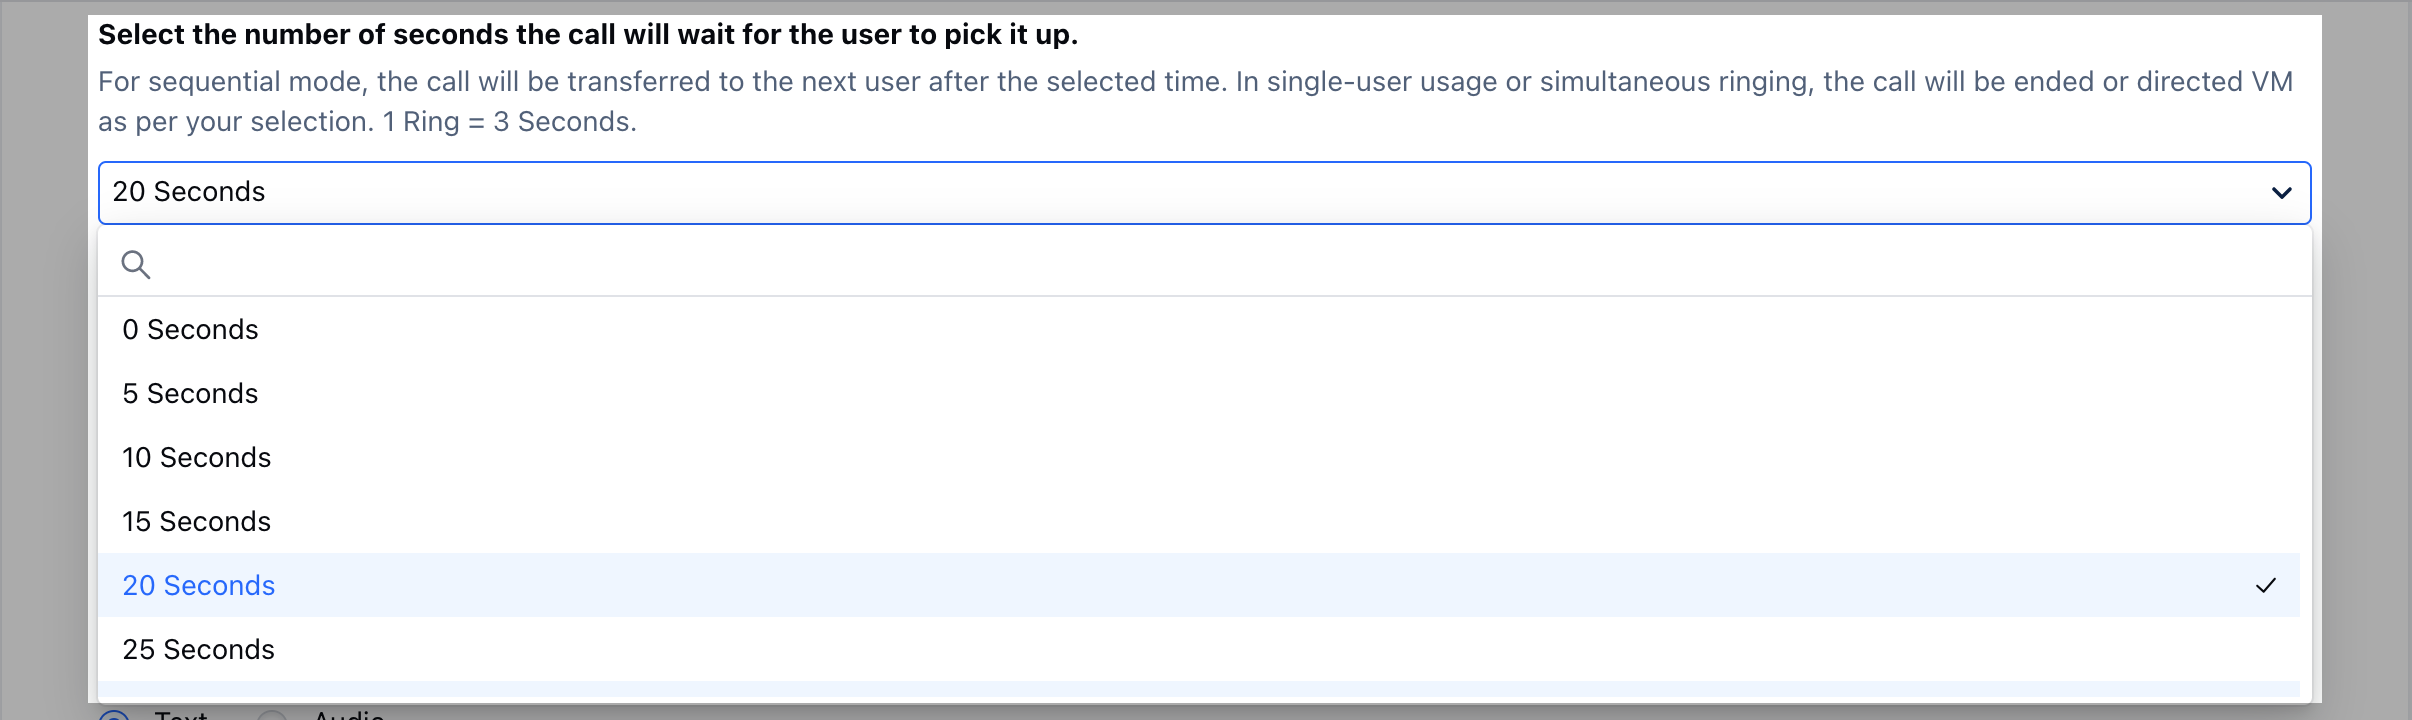Click the partially visible option below 25 Seconds
The width and height of the screenshot is (2412, 720).
pyautogui.click(x=1199, y=690)
